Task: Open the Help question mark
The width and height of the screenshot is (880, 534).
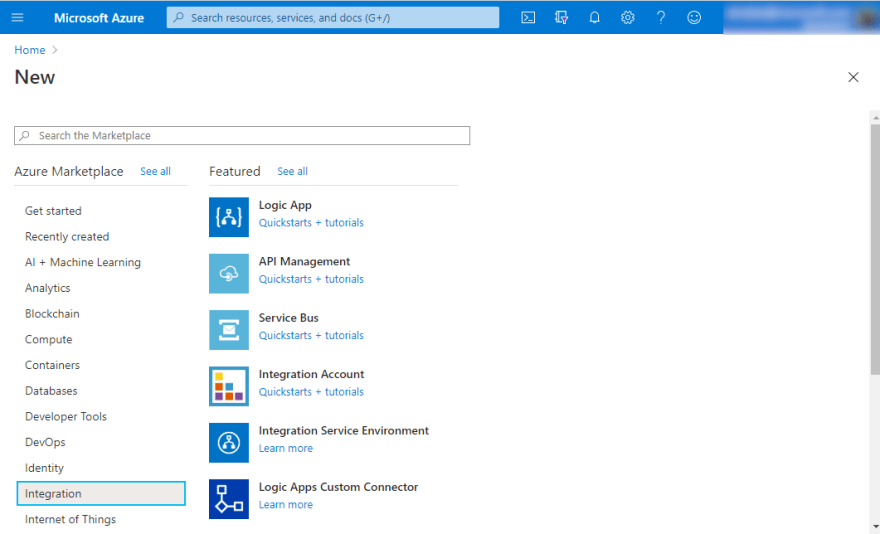Action: tap(661, 17)
